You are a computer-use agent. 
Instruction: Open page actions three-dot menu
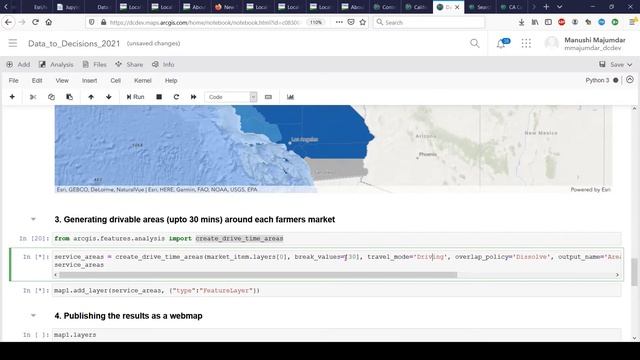(339, 22)
